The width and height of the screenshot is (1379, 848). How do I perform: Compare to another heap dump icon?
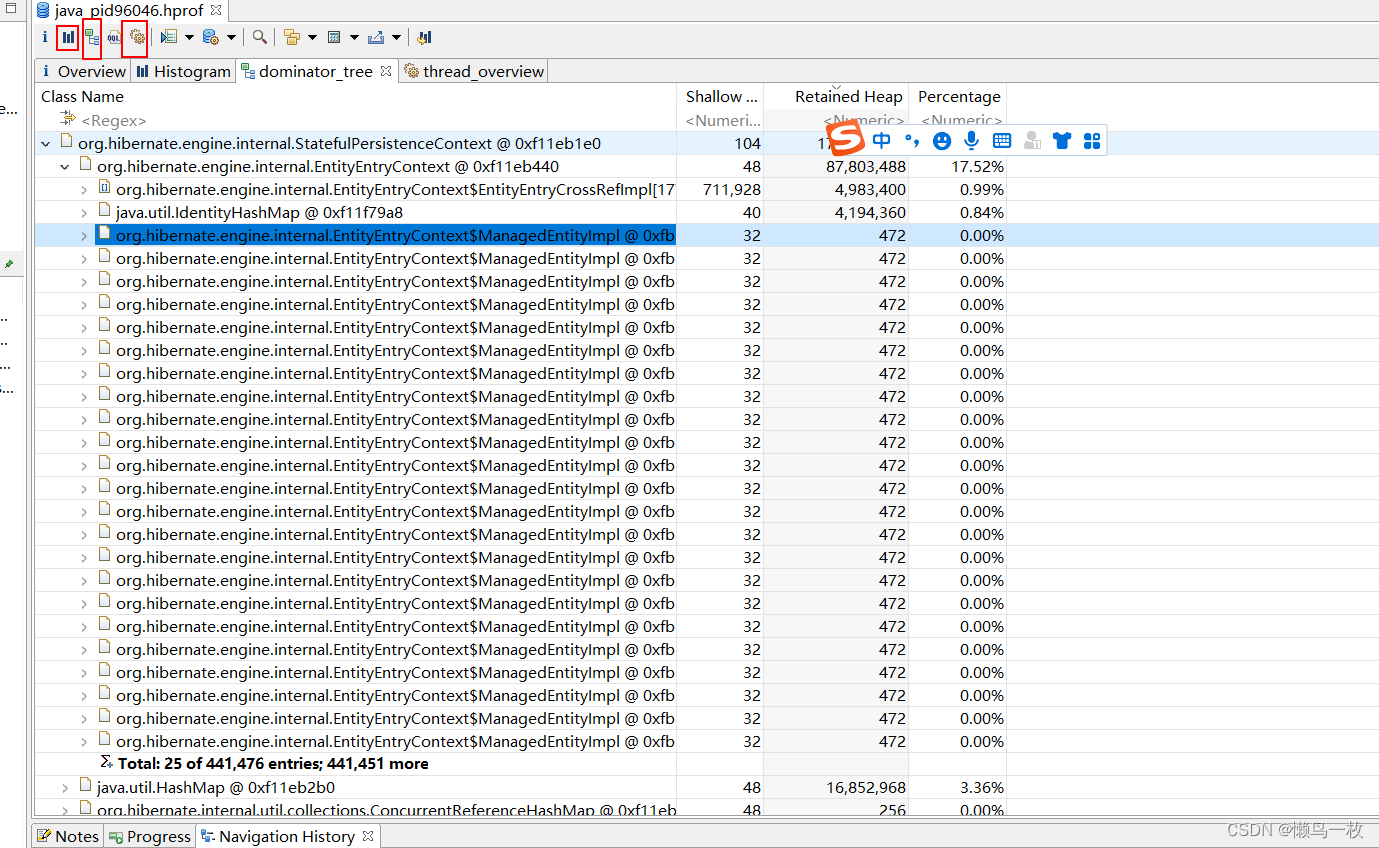[424, 38]
